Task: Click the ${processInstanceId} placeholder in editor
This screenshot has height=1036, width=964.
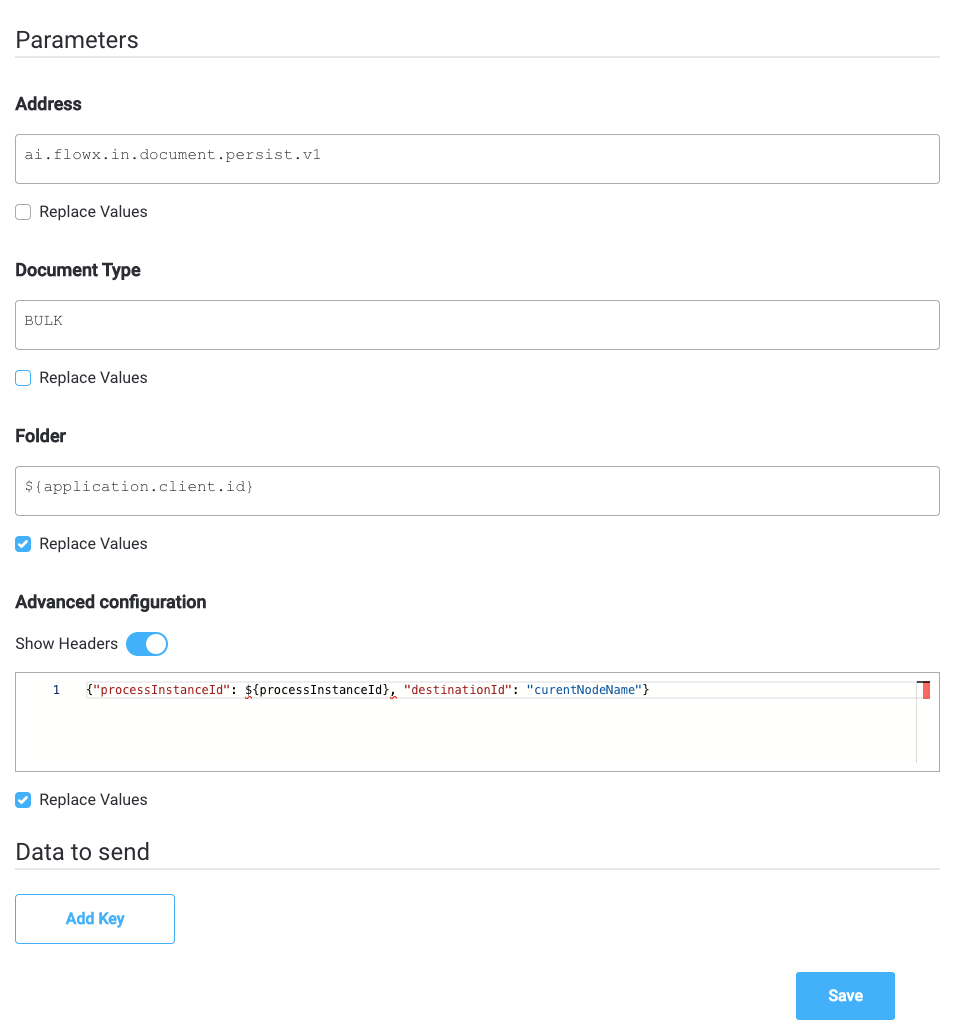Action: click(317, 690)
